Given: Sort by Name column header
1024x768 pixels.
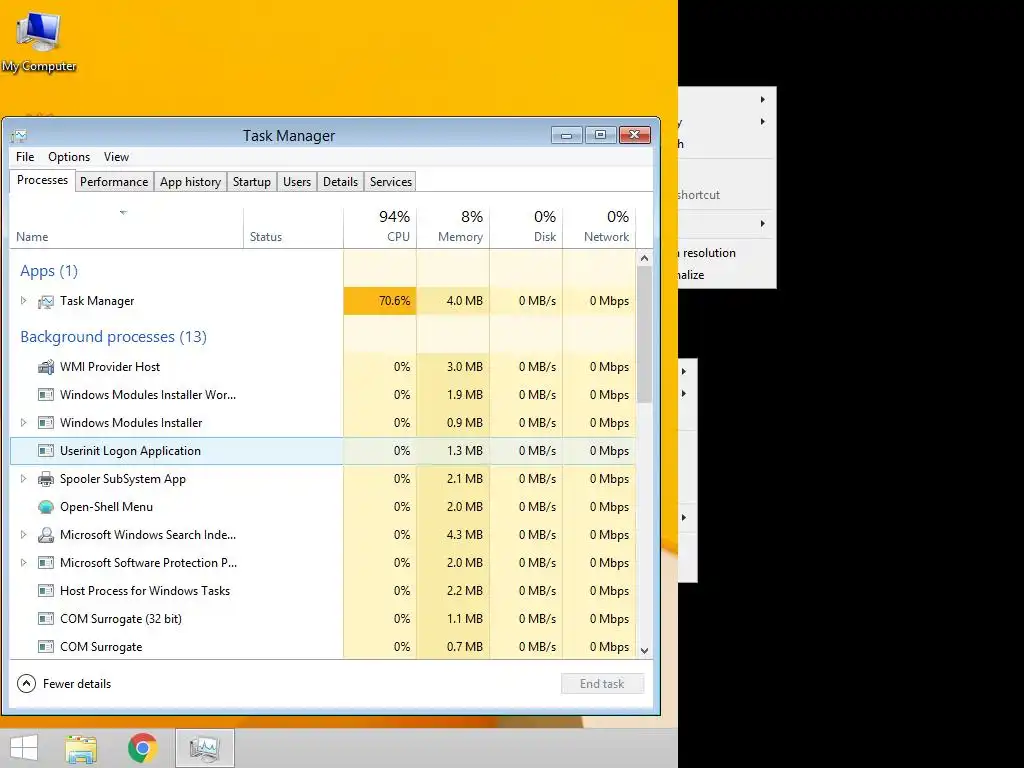Looking at the screenshot, I should tap(127, 228).
